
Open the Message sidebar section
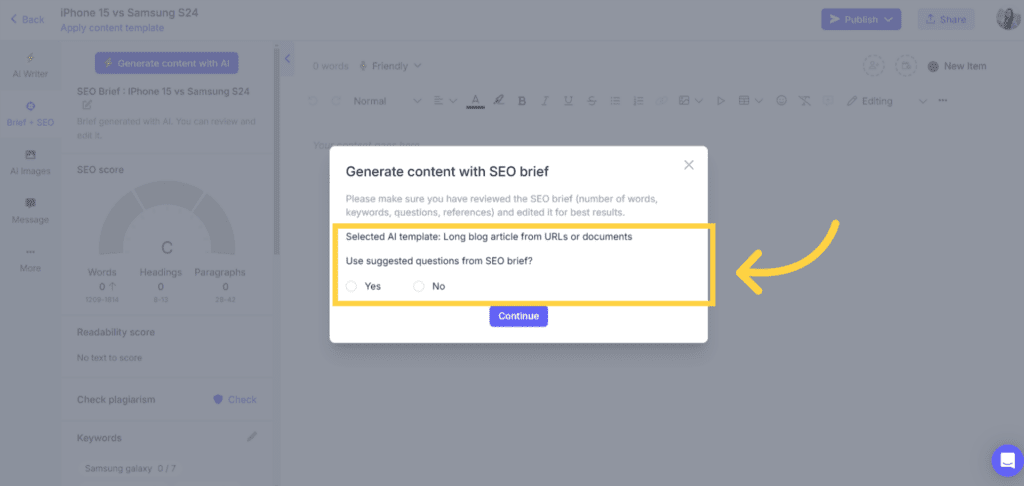tap(30, 211)
